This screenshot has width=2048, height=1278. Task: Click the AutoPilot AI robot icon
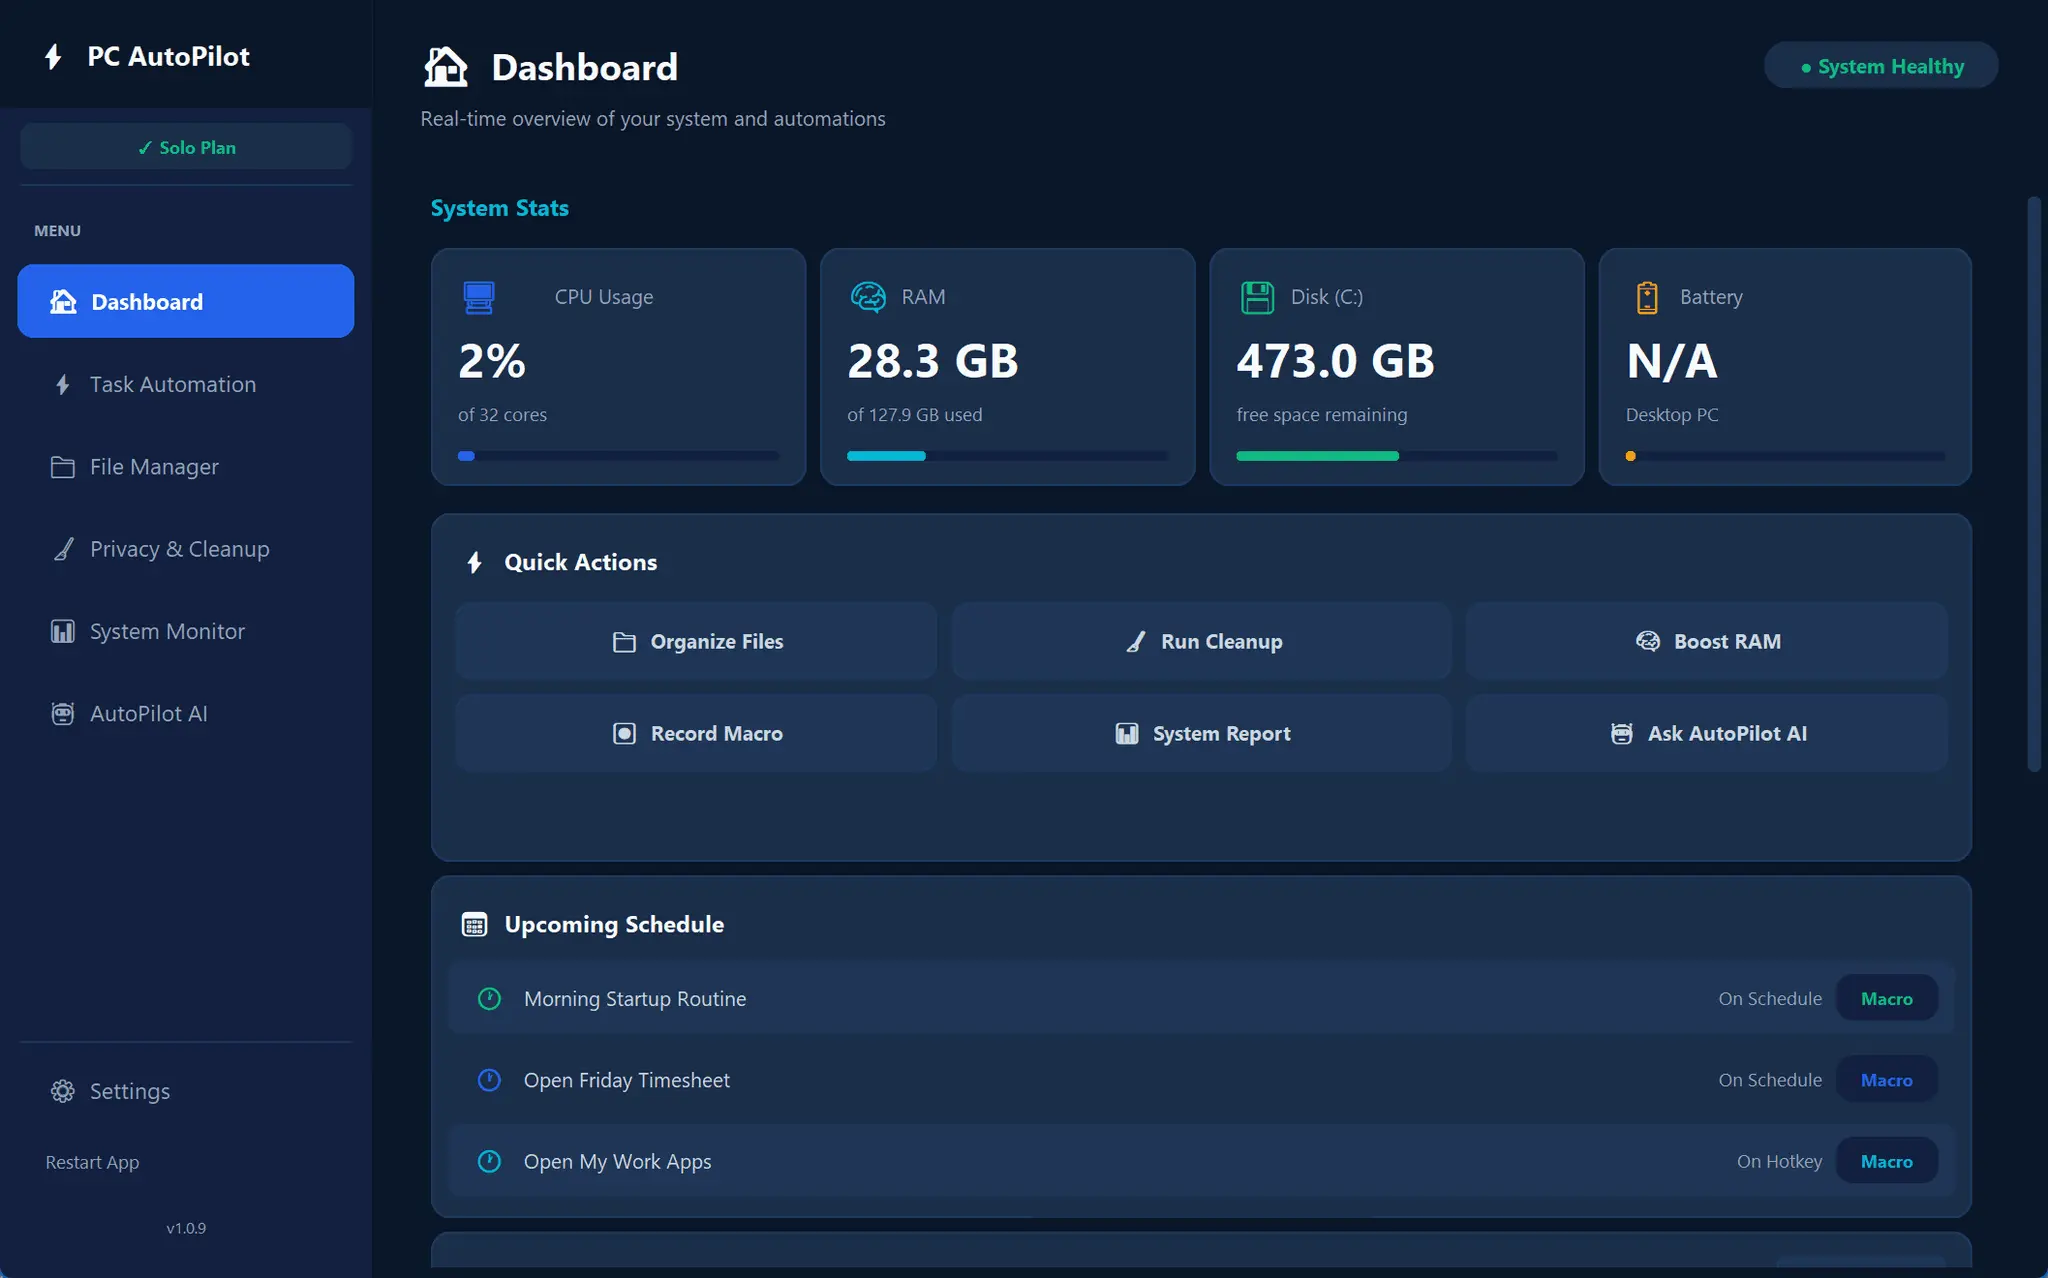click(63, 713)
